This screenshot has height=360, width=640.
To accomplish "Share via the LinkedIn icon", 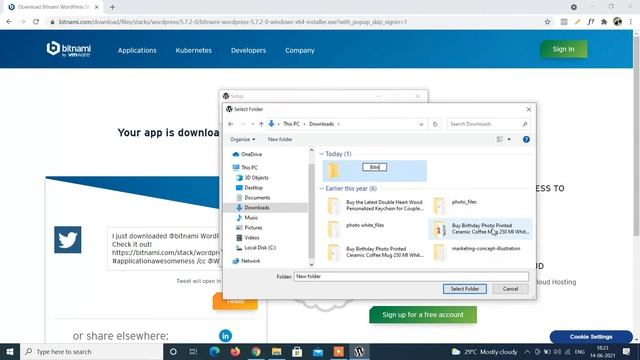I will click(x=225, y=336).
